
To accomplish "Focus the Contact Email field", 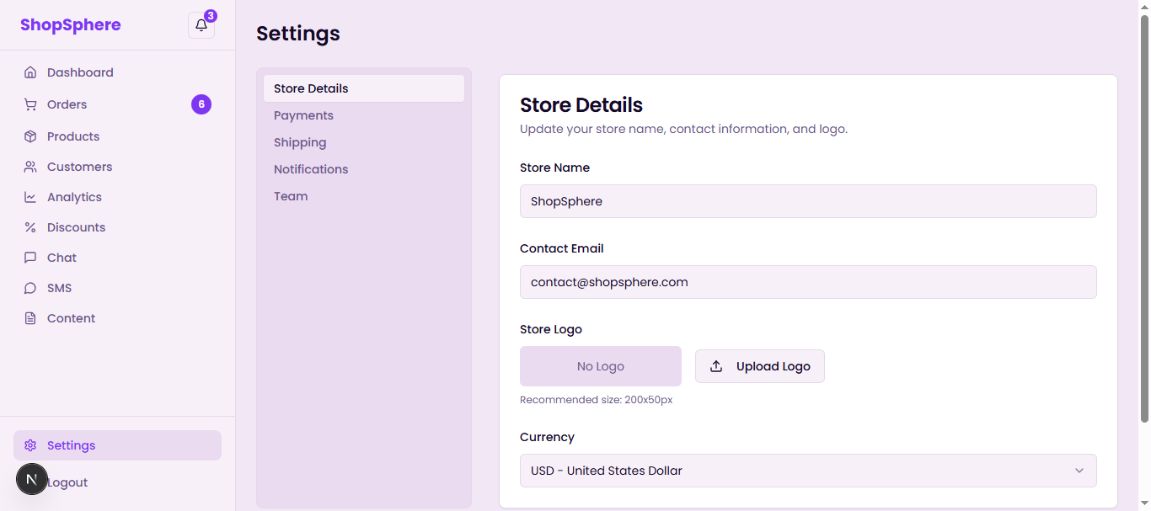I will (x=808, y=282).
